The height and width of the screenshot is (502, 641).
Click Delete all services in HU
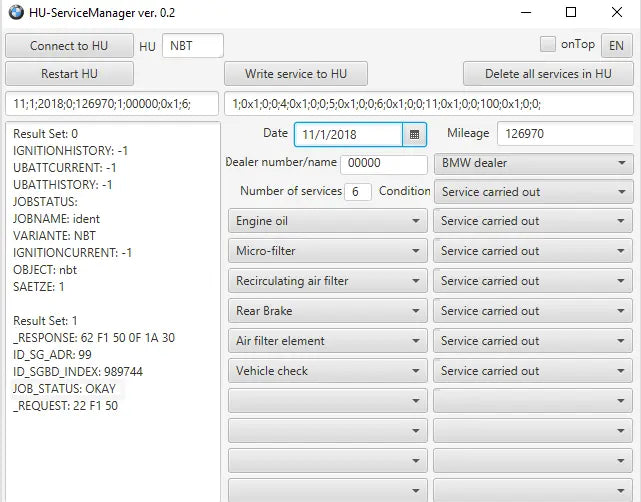(x=548, y=74)
